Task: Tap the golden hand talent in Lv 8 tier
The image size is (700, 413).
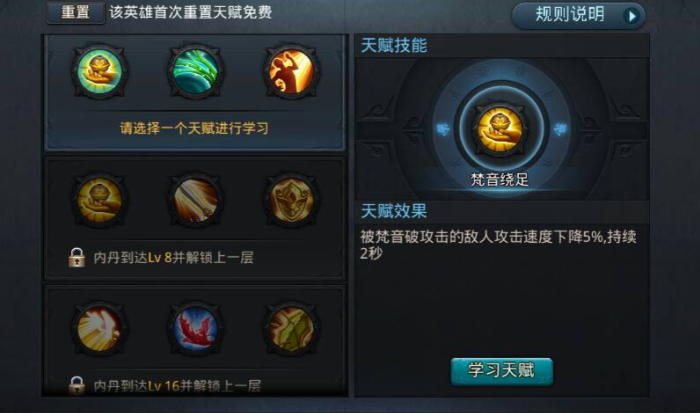Action: [100, 200]
